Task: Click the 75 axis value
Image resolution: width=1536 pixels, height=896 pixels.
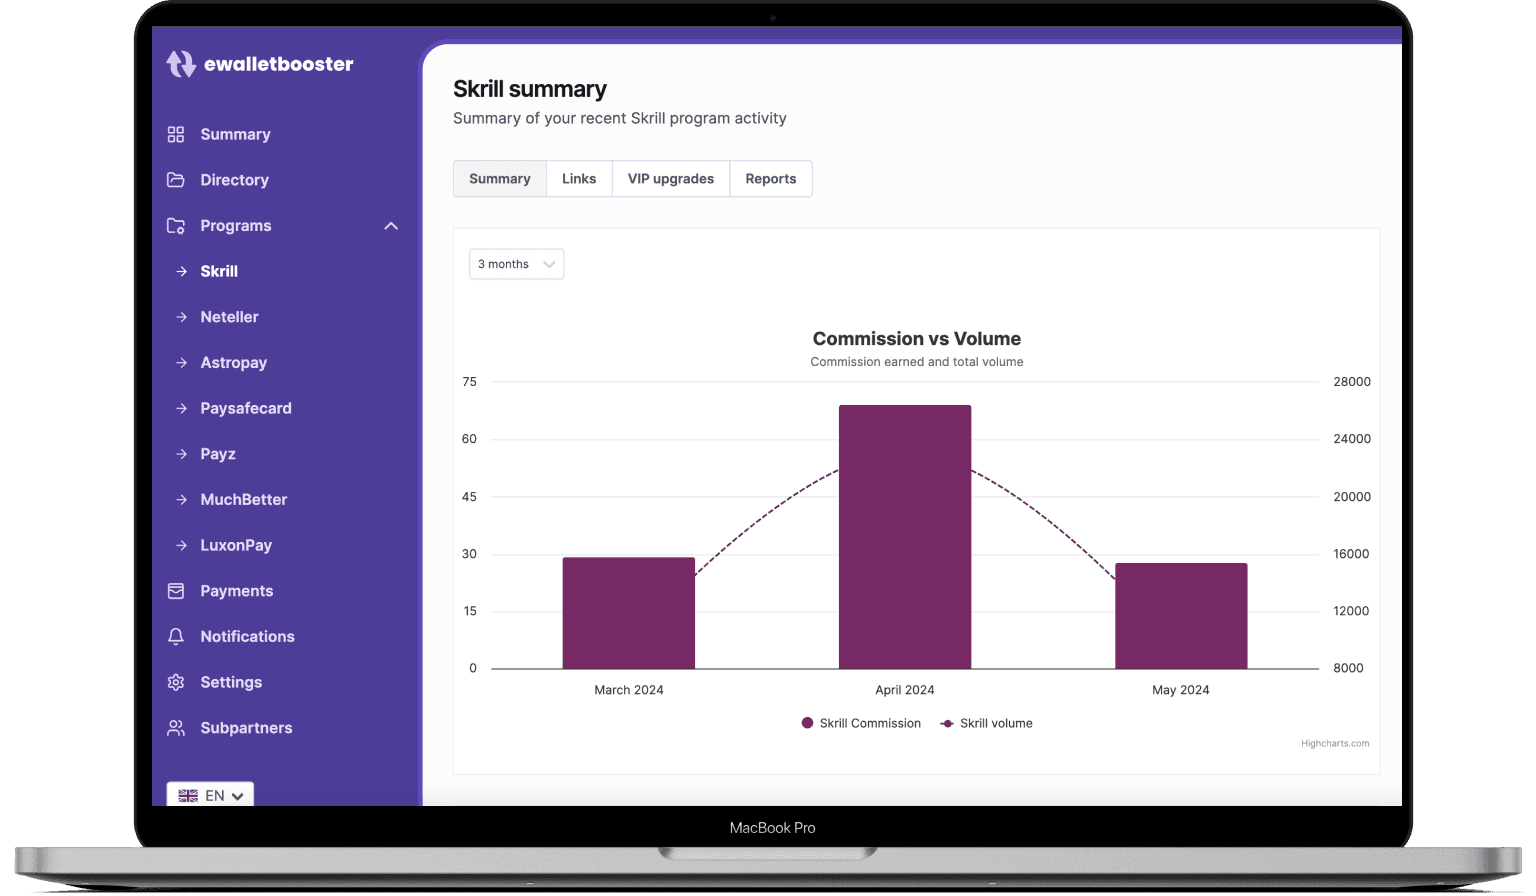Action: (x=470, y=382)
